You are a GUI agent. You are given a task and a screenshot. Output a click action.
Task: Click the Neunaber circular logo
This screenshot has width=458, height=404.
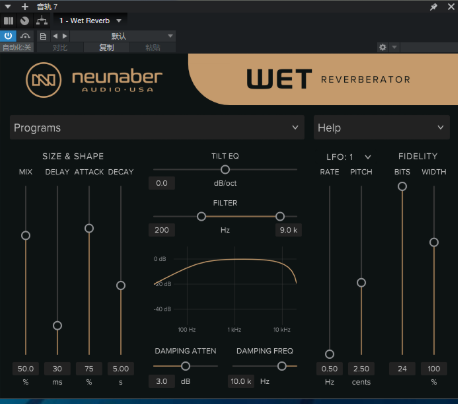point(44,80)
